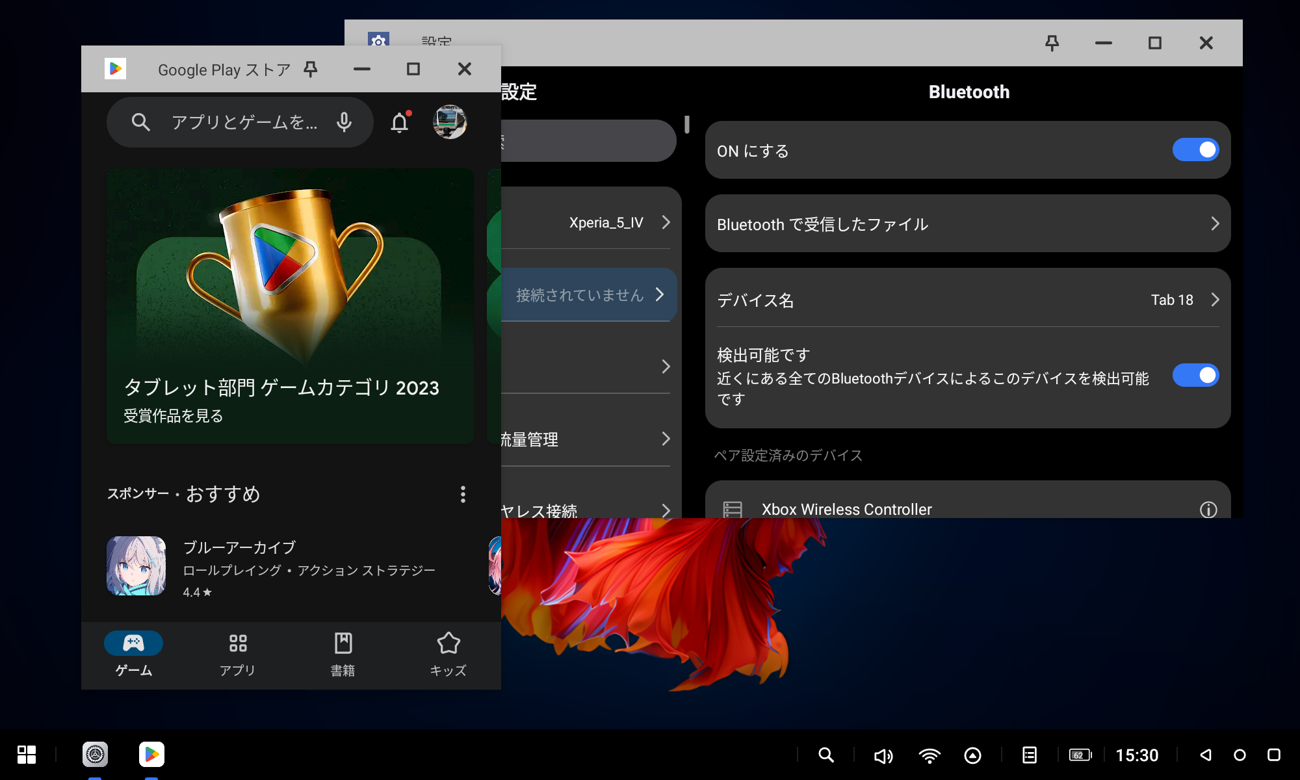Click the スポンサー・おすすめ heading
The height and width of the screenshot is (780, 1300).
(184, 494)
